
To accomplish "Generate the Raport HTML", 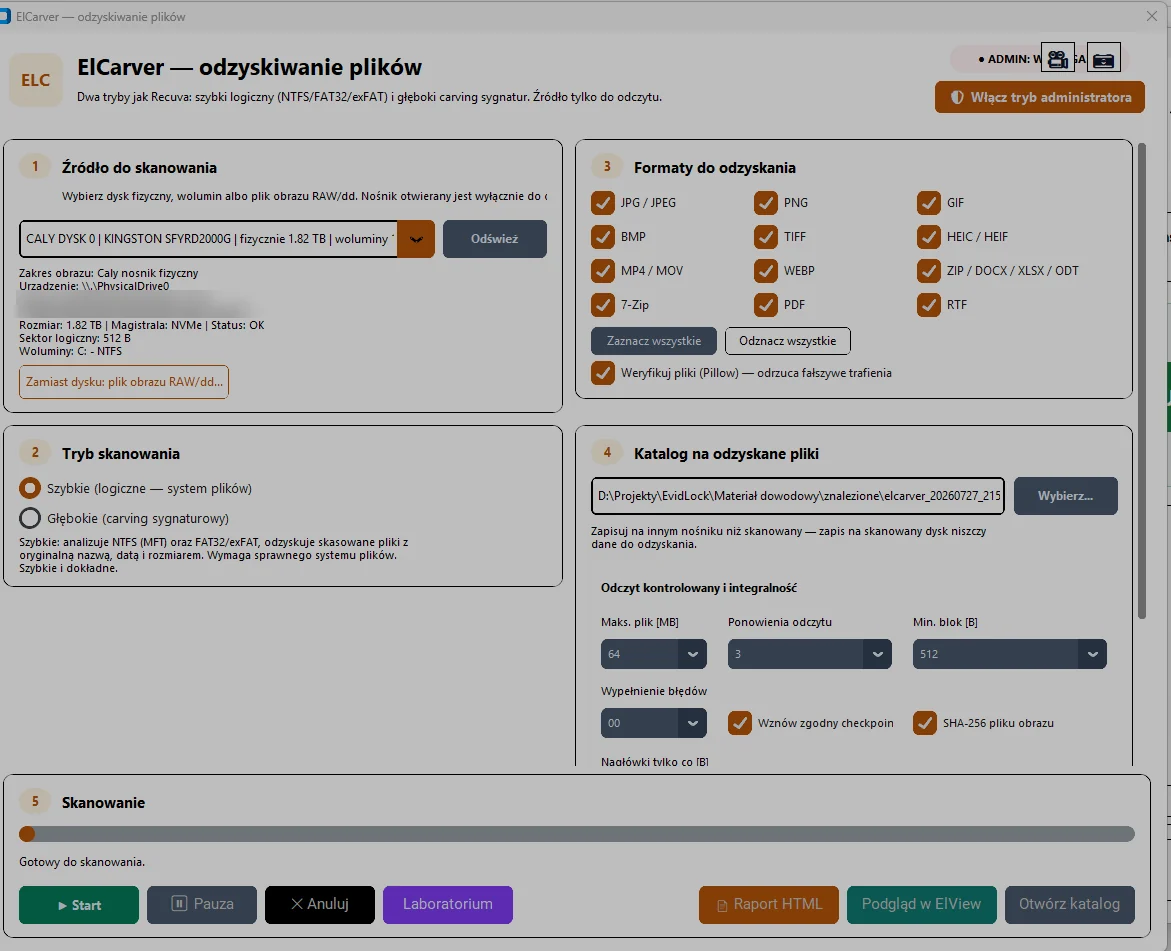I will coord(768,905).
